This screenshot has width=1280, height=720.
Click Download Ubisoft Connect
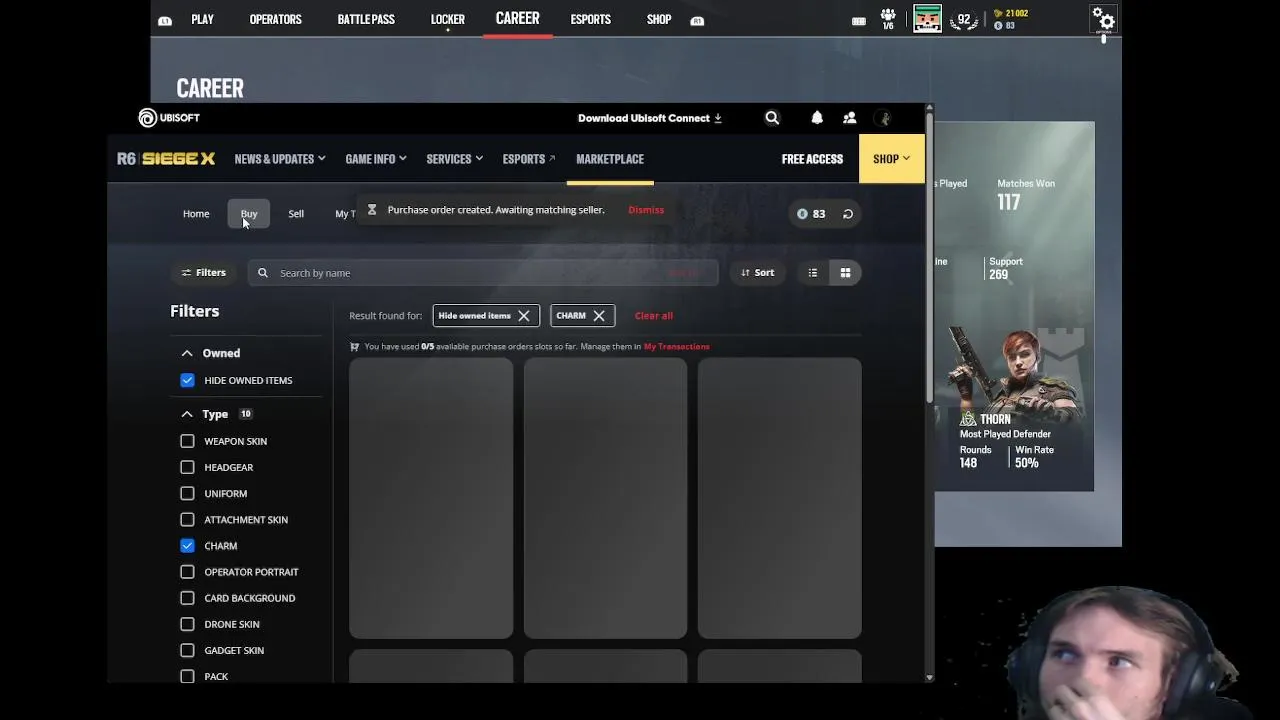pos(650,118)
